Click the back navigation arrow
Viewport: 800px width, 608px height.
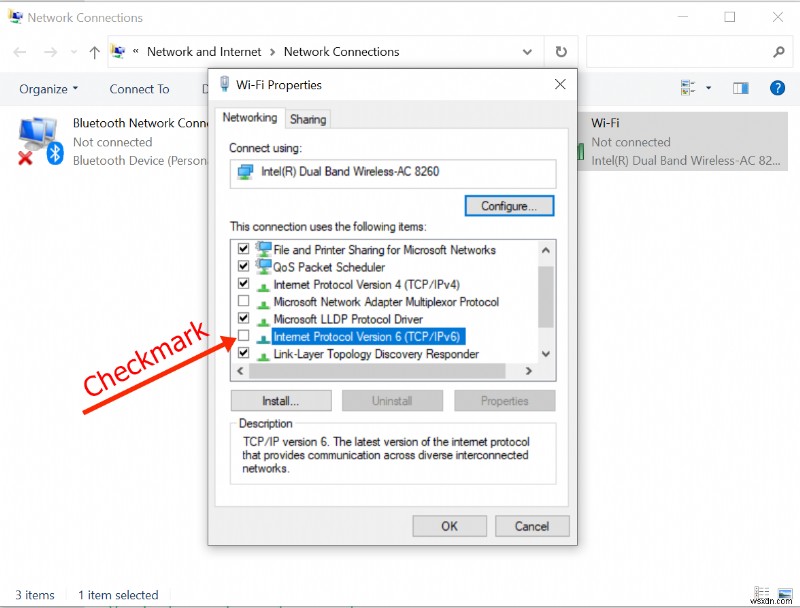click(x=20, y=51)
